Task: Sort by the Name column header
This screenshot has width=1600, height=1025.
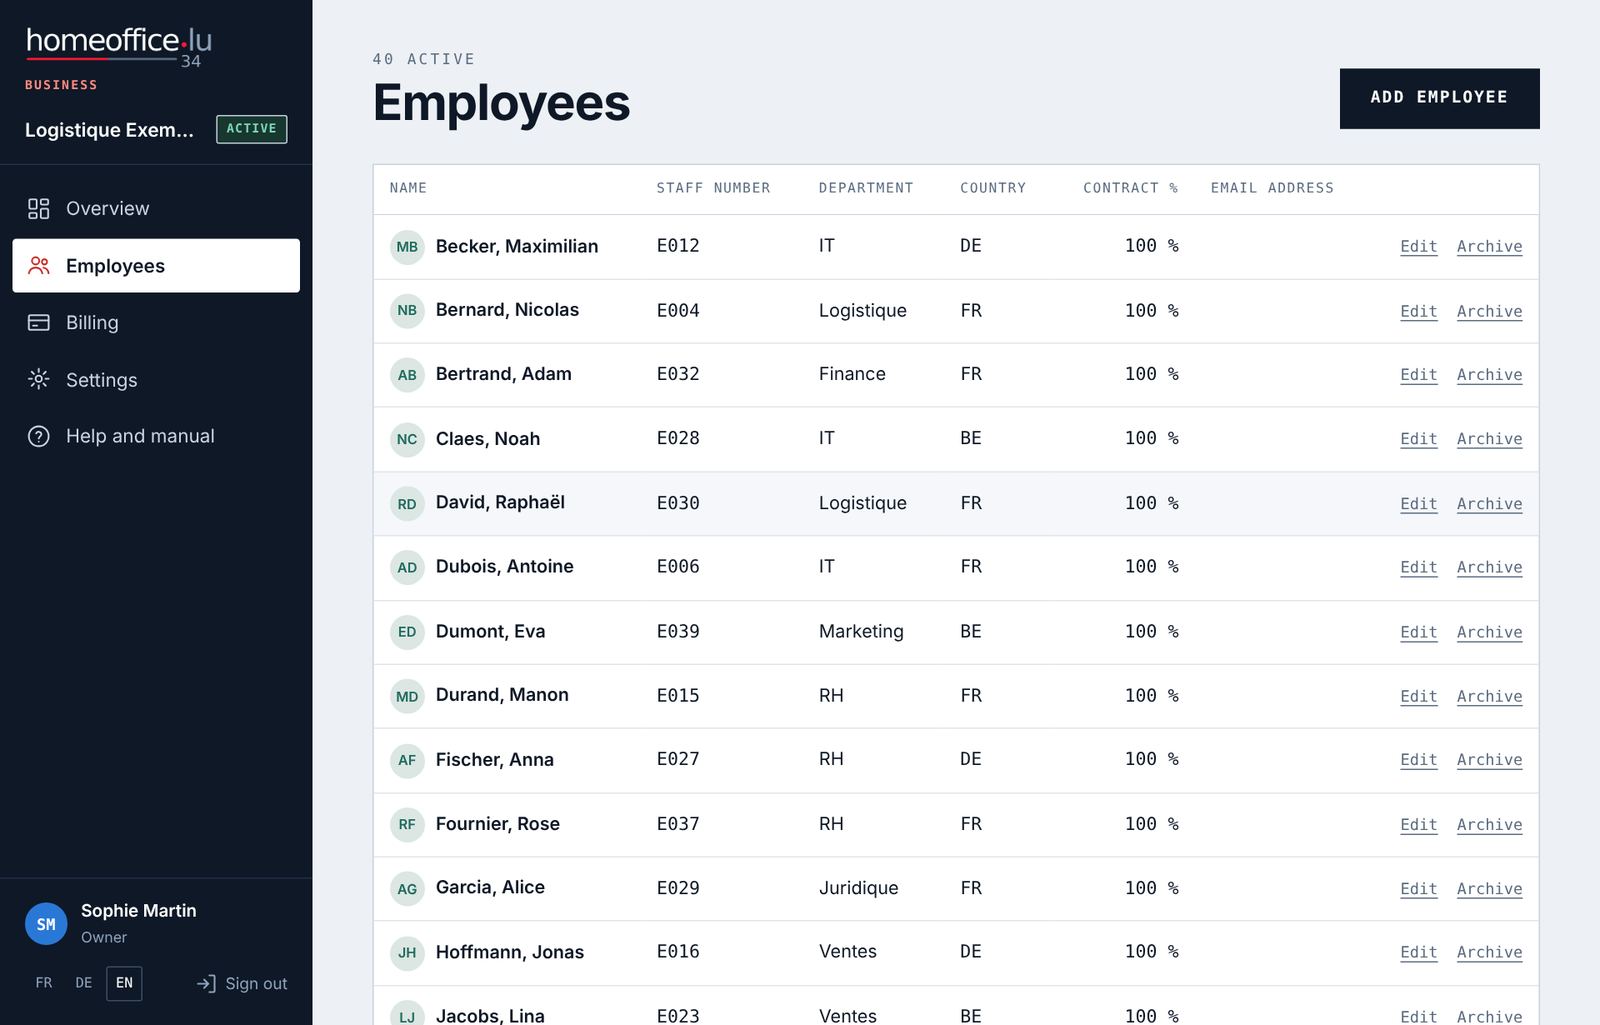Action: [x=408, y=188]
